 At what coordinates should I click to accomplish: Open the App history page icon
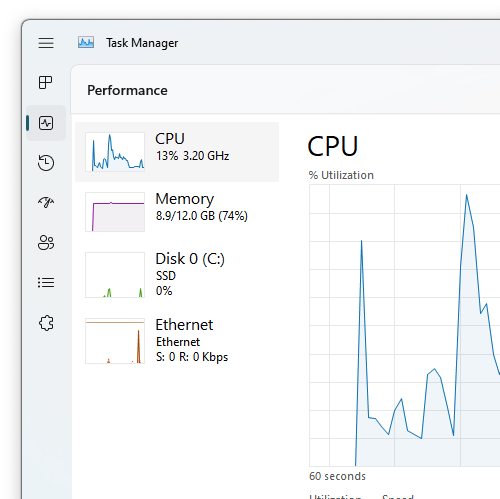(x=46, y=163)
